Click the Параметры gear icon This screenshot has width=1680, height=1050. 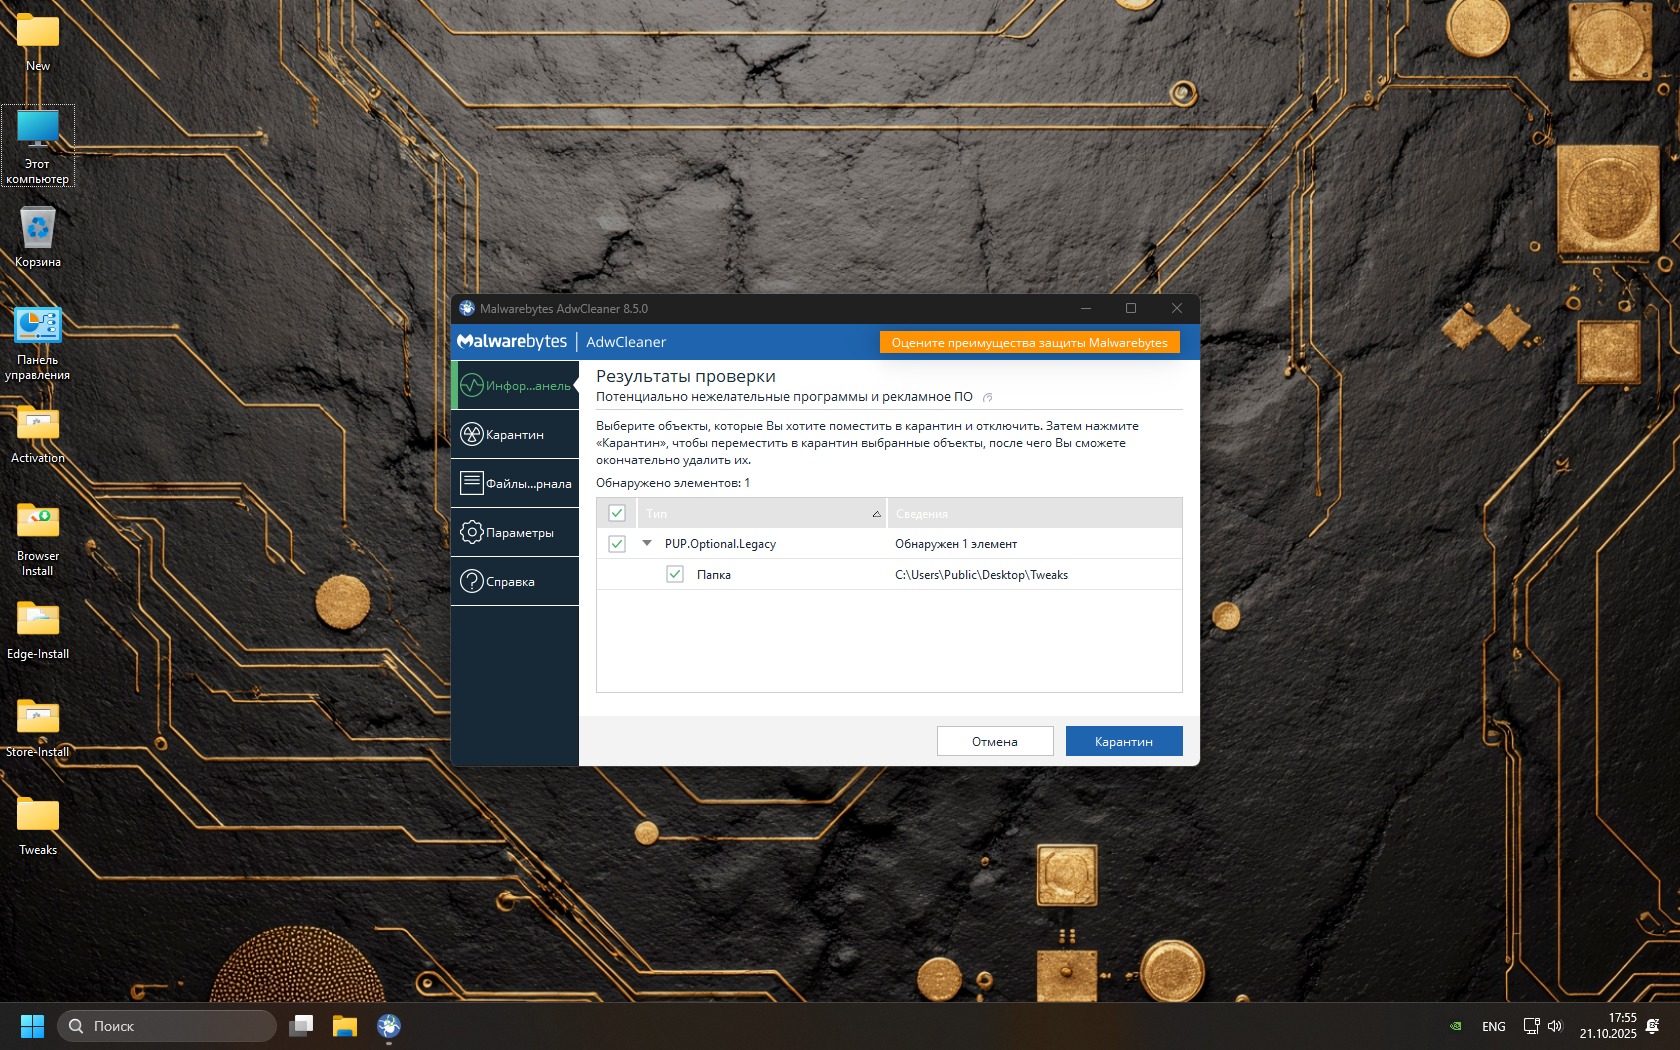point(472,532)
